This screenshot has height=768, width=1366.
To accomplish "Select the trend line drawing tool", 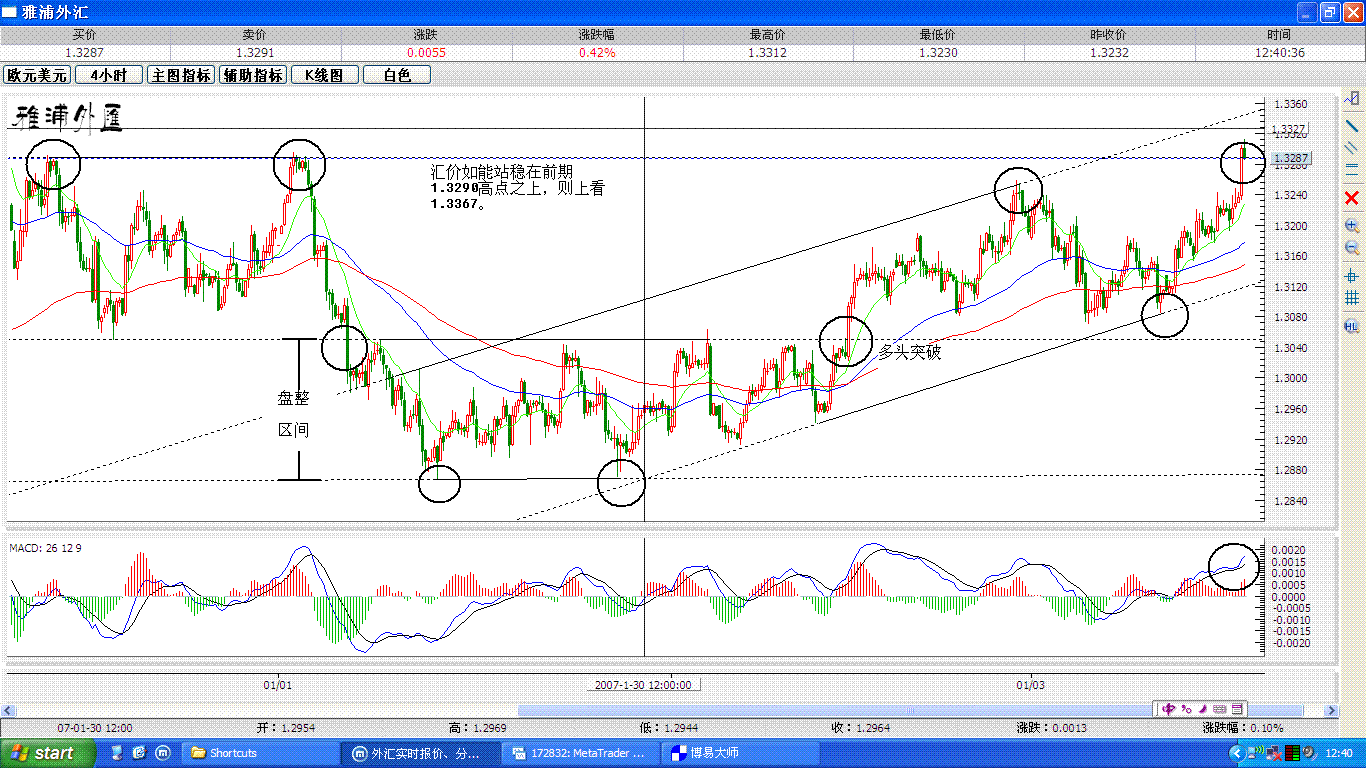I will 1352,125.
